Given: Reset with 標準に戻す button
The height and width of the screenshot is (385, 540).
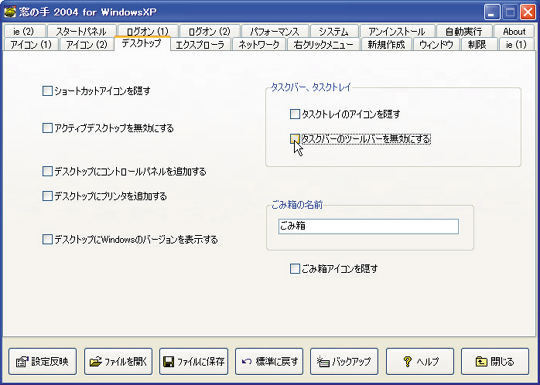Looking at the screenshot, I should 269,362.
